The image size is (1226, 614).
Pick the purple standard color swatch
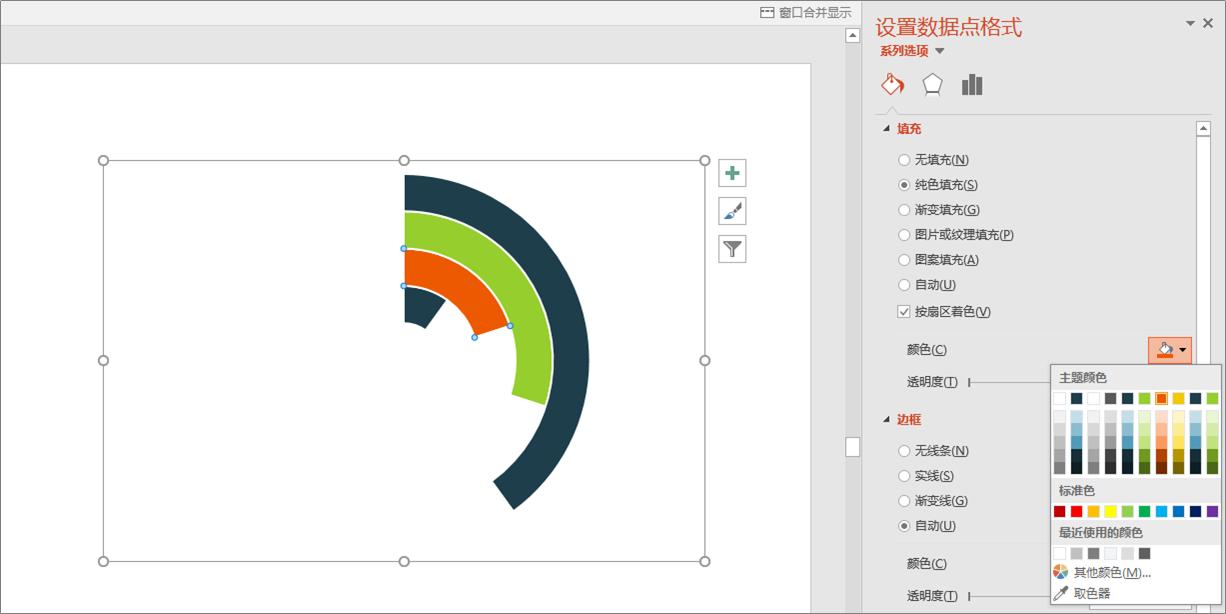click(1212, 511)
